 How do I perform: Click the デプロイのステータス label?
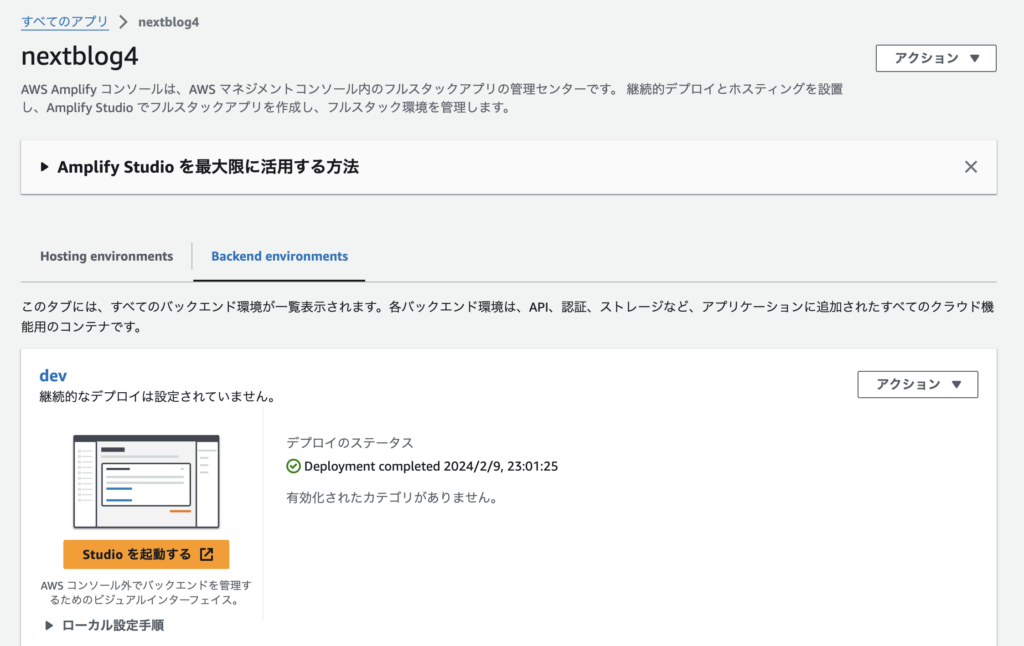(350, 443)
